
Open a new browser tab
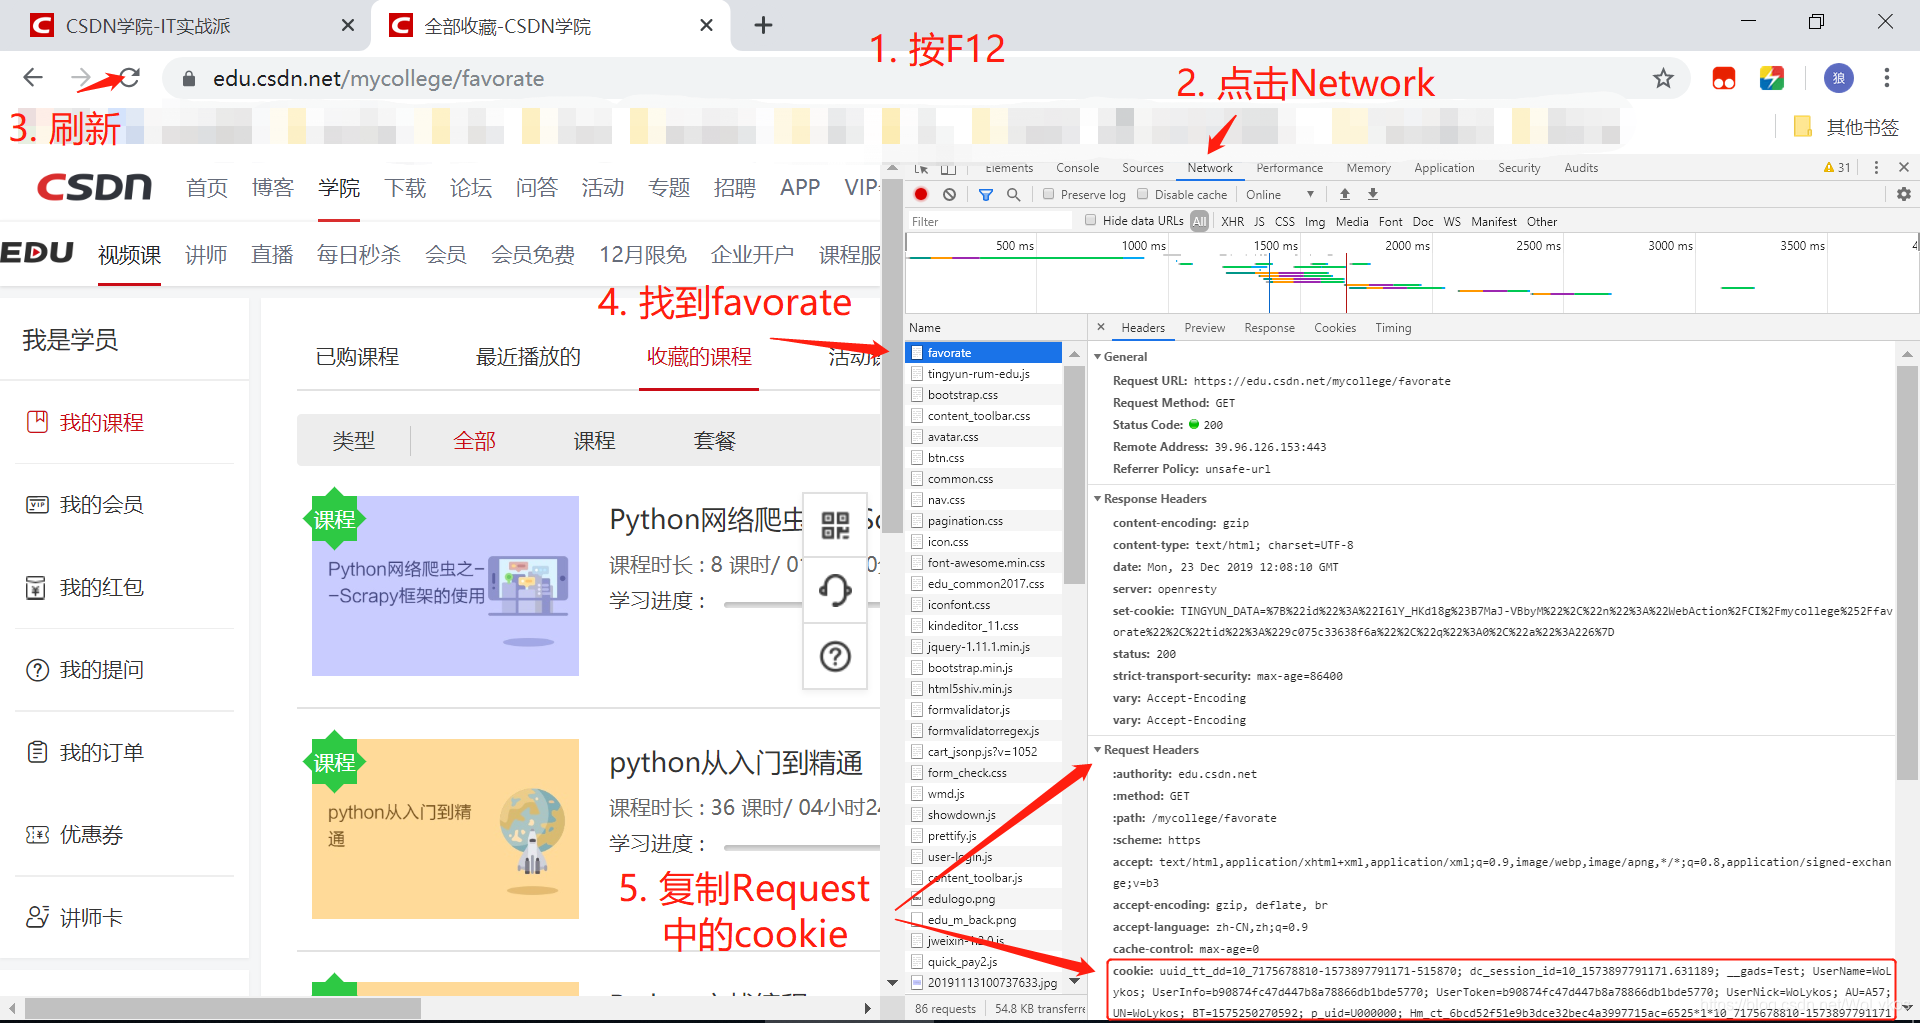click(x=763, y=25)
